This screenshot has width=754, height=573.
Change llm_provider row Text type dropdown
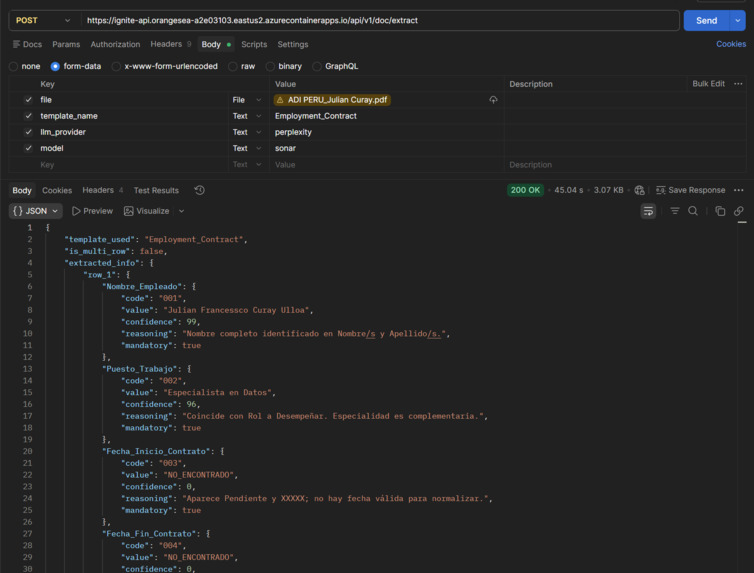coord(247,132)
